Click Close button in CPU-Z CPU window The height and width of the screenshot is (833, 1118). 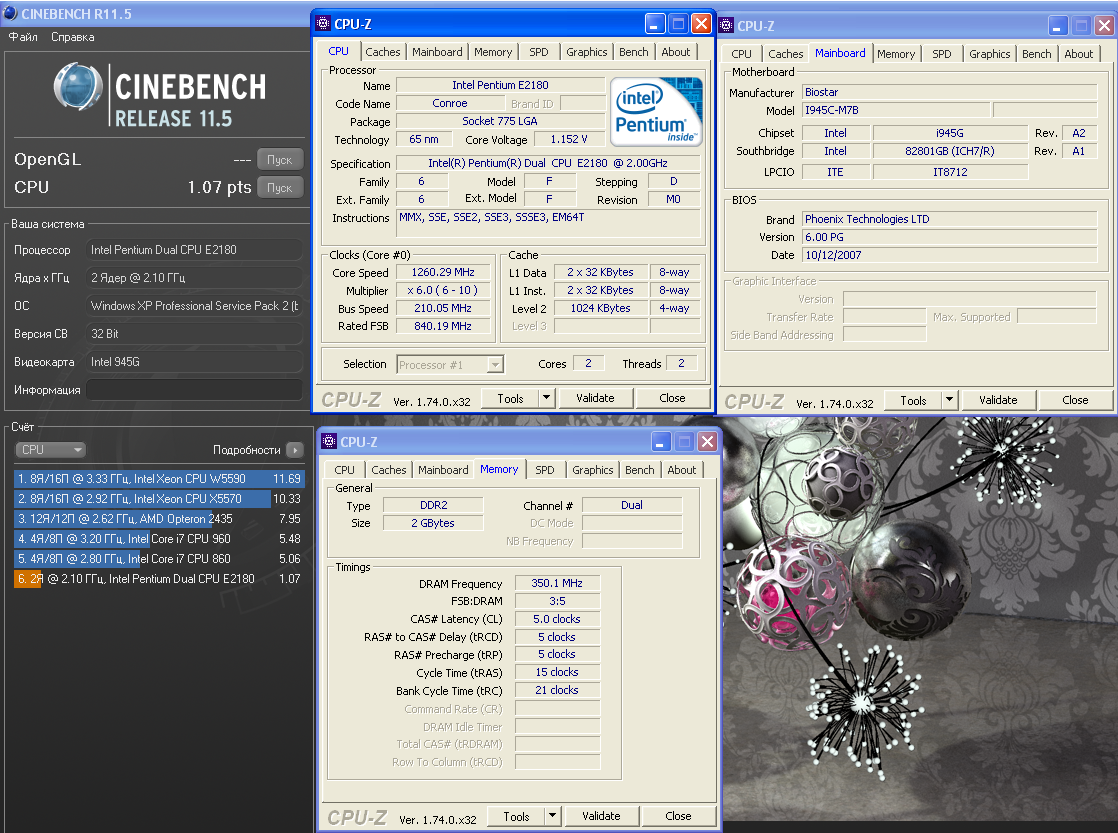(672, 398)
